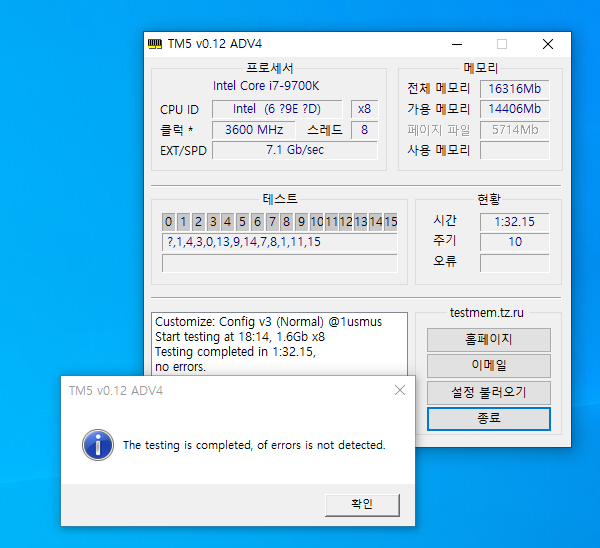Image resolution: width=600 pixels, height=548 pixels.
Task: Select test number 7 box
Action: (272, 222)
